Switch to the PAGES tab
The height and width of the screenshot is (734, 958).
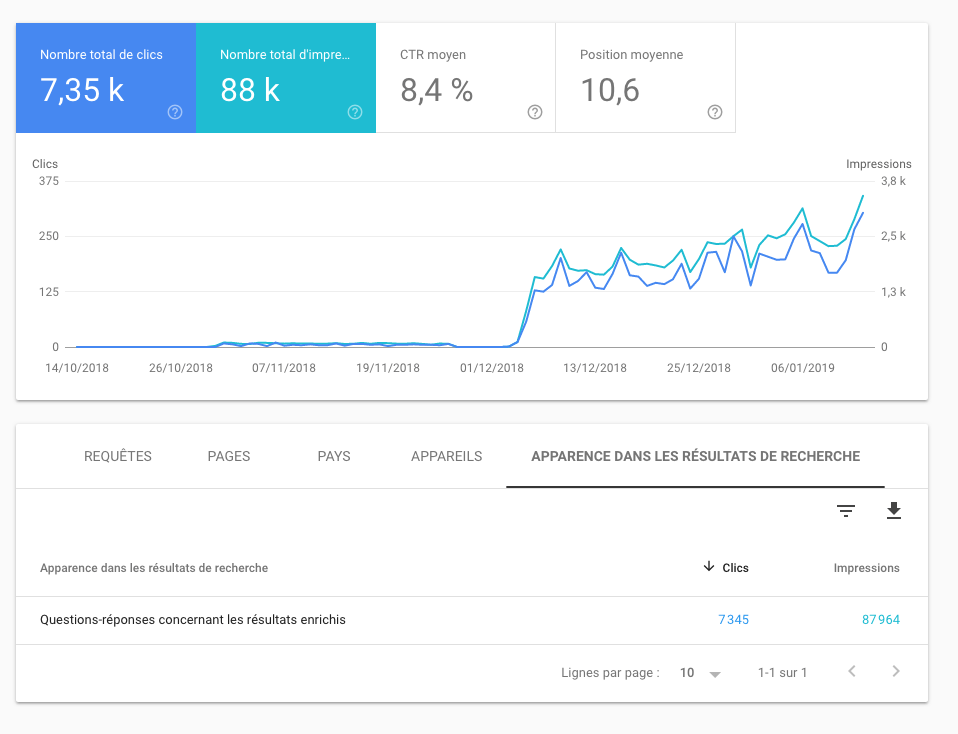(229, 457)
